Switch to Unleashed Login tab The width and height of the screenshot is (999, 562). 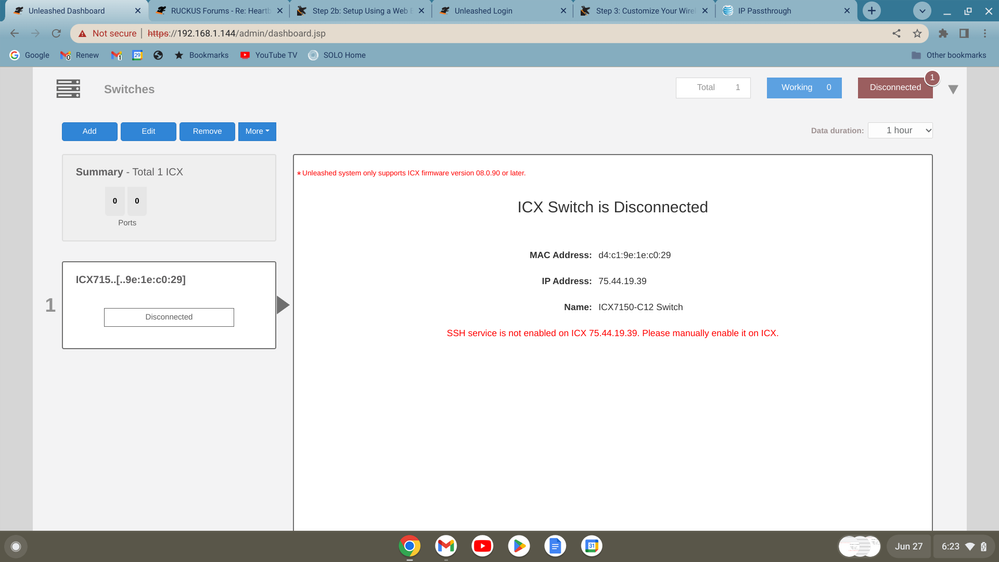pyautogui.click(x=502, y=11)
